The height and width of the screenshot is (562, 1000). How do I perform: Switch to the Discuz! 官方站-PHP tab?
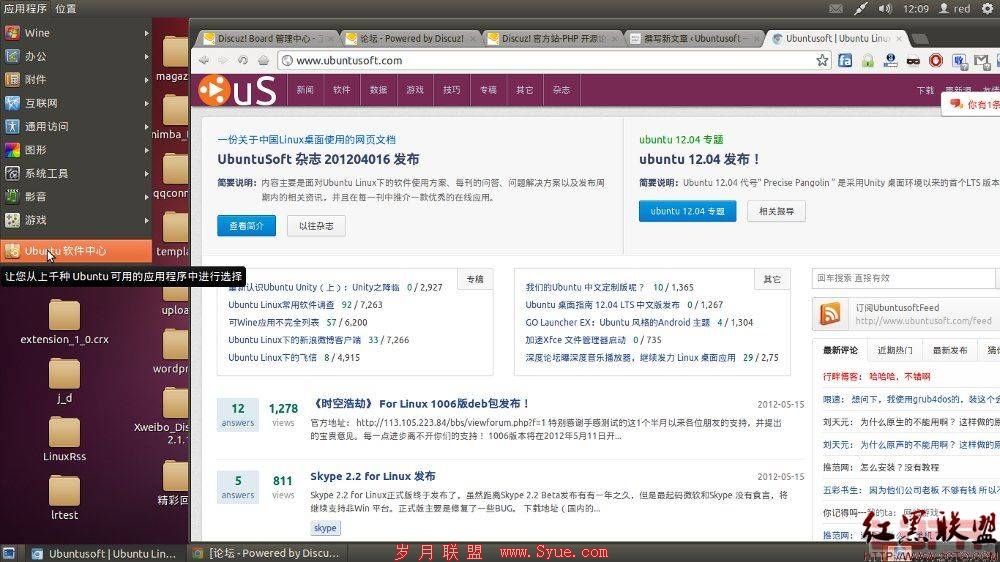552,38
